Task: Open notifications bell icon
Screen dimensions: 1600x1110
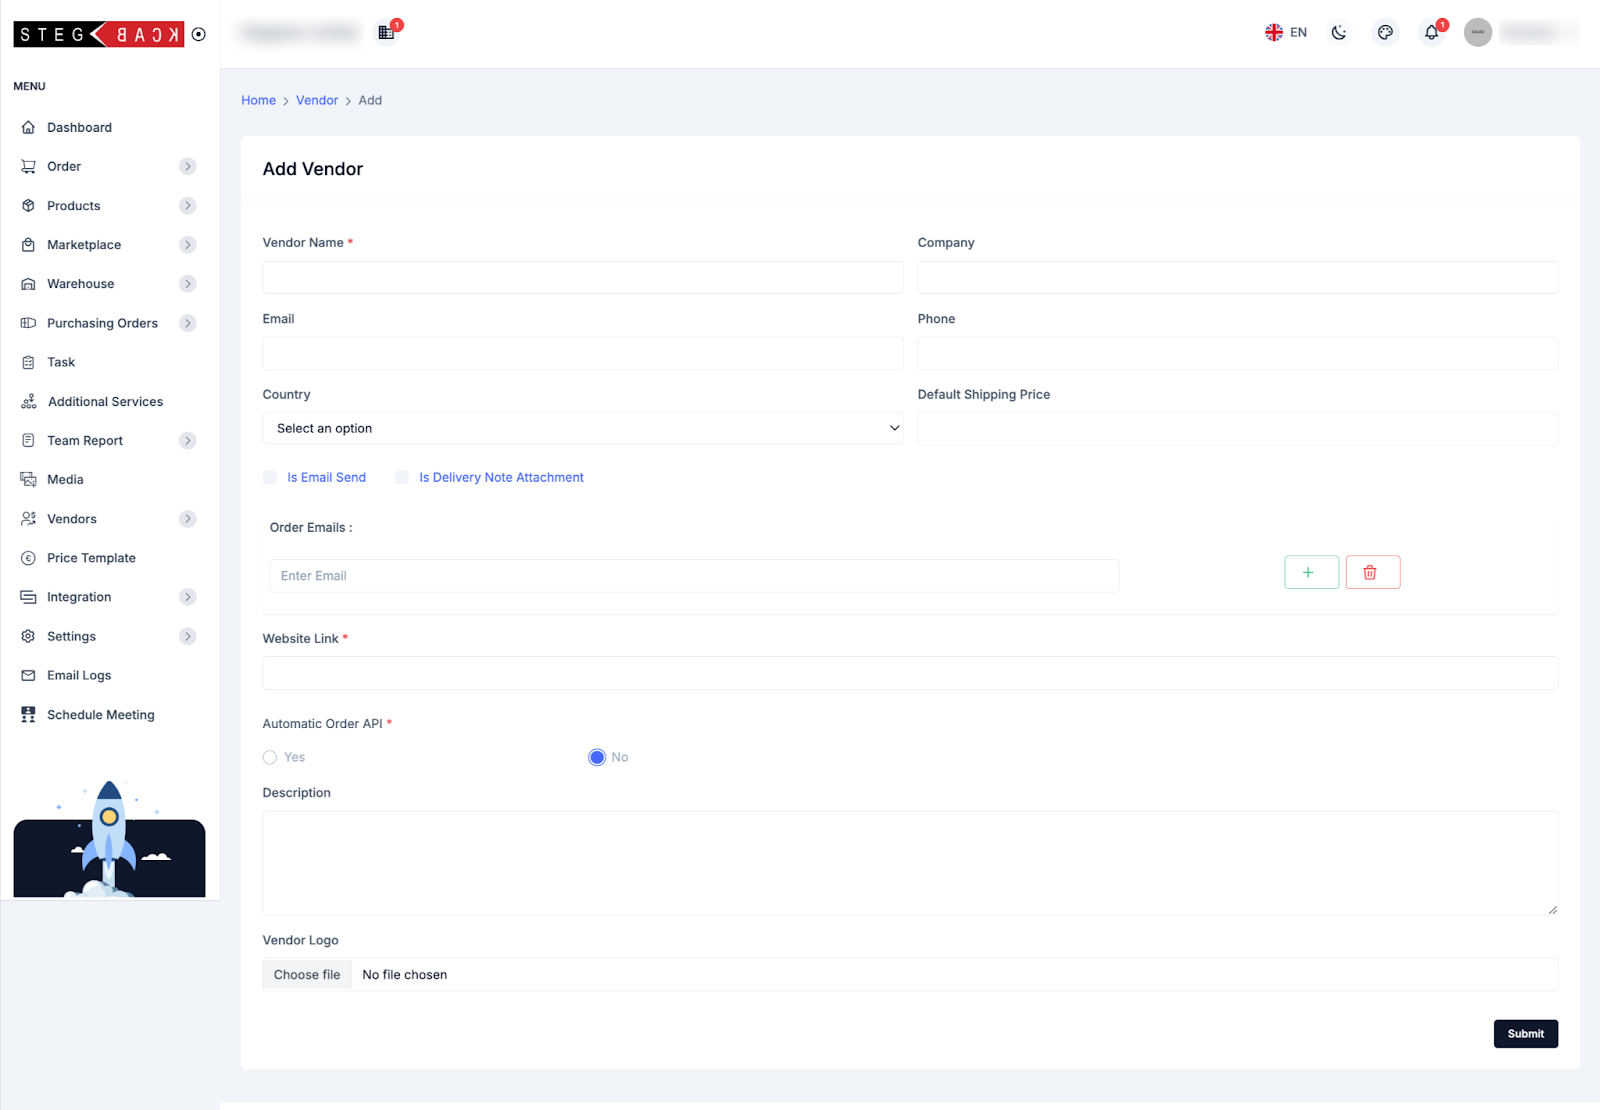Action: point(1432,32)
